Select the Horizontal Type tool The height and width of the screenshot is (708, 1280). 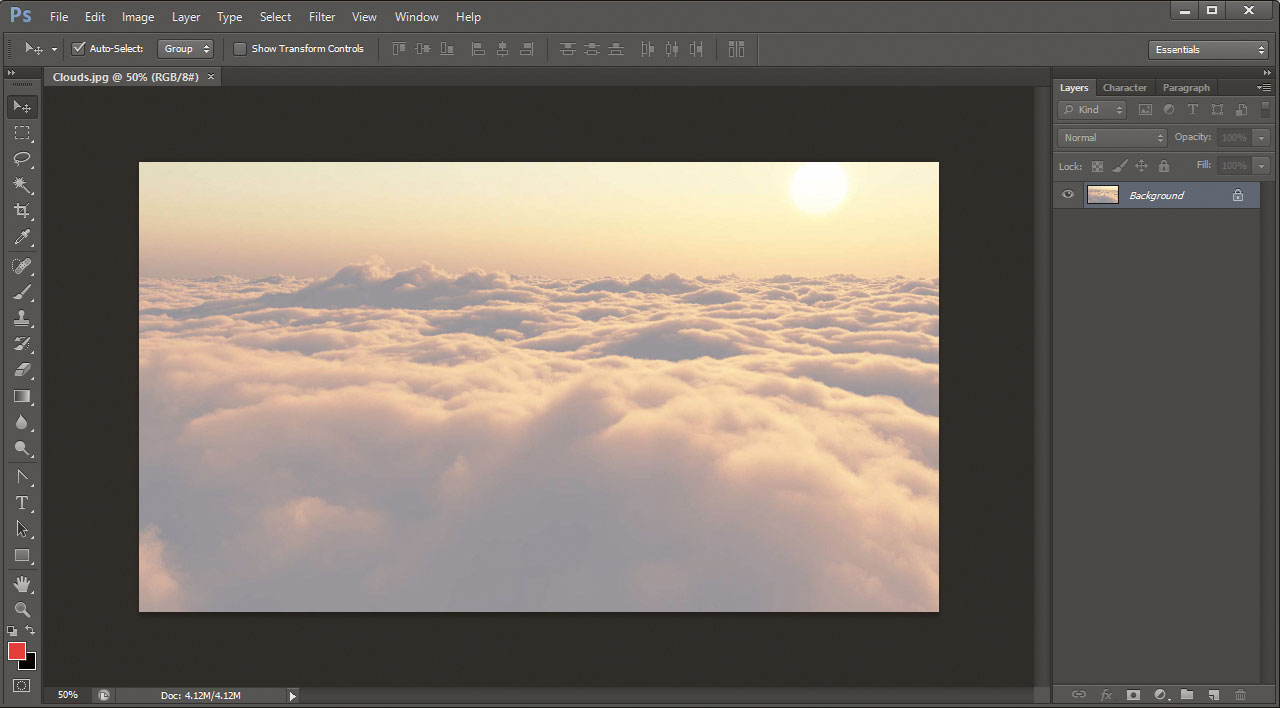[22, 503]
